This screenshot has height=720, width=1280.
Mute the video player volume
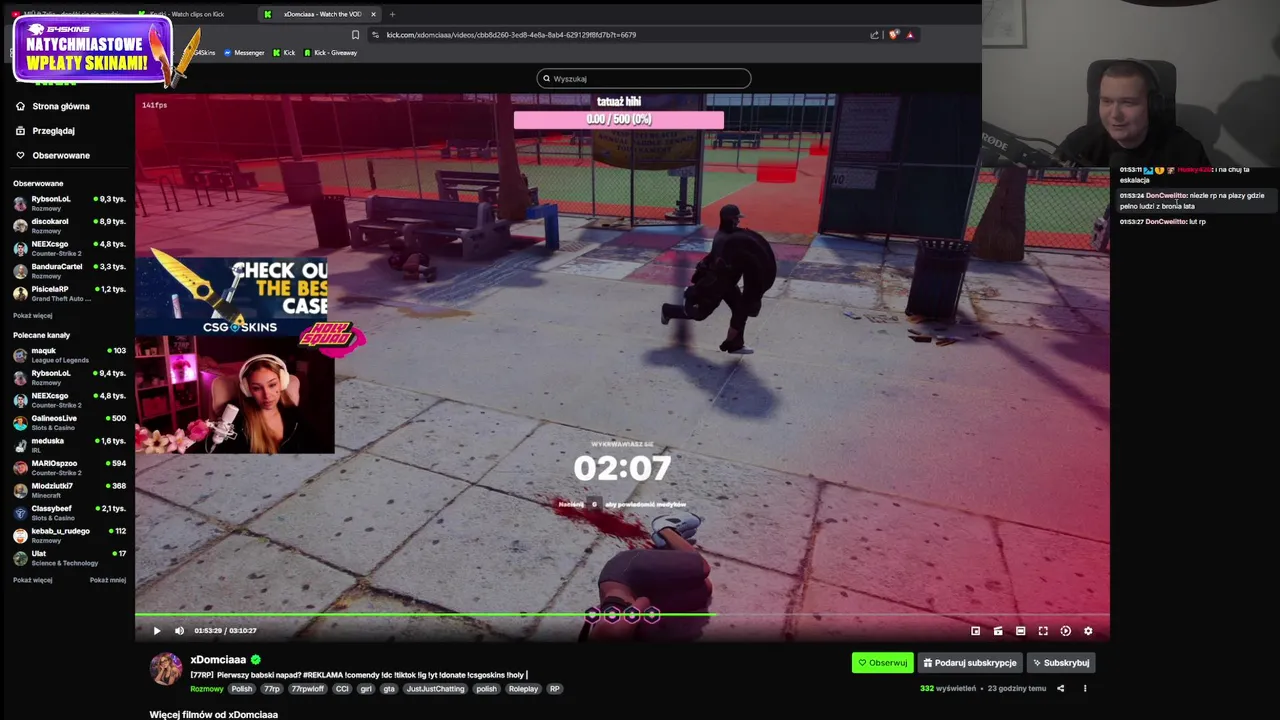click(x=179, y=631)
